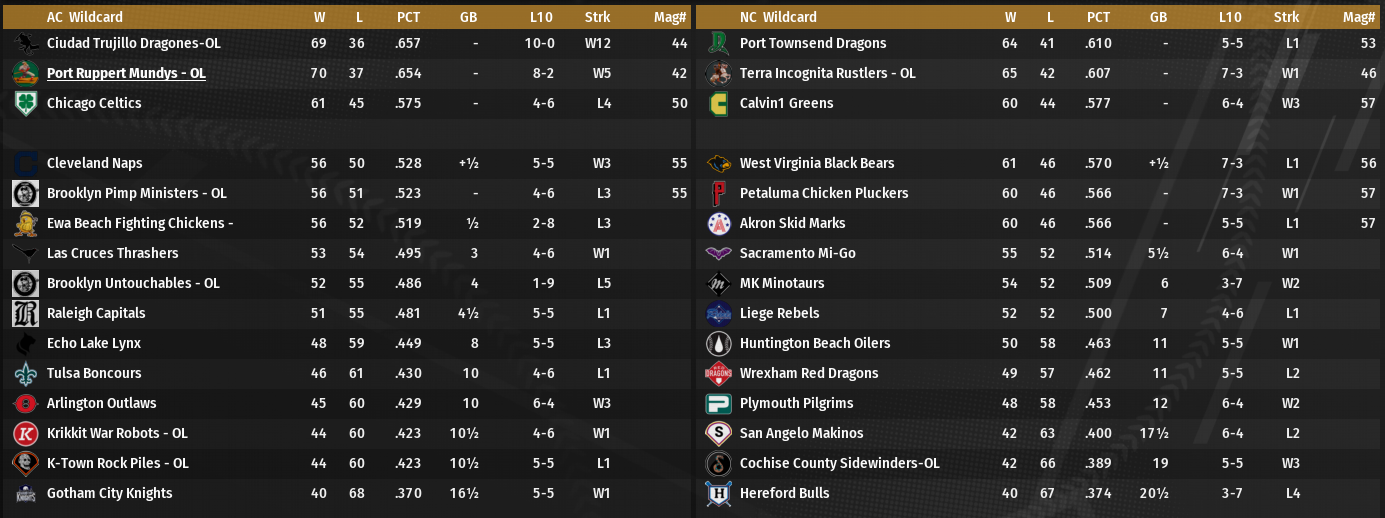Click the Plymouth Pilgrims logo

(718, 403)
